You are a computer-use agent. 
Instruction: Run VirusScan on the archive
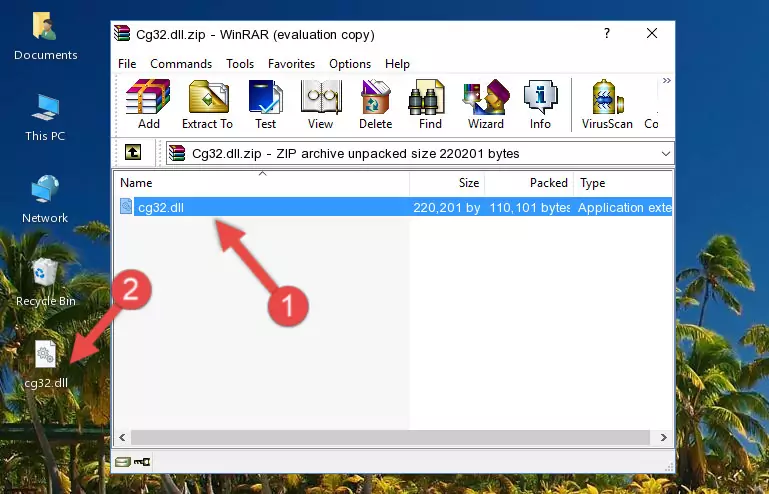pos(607,104)
